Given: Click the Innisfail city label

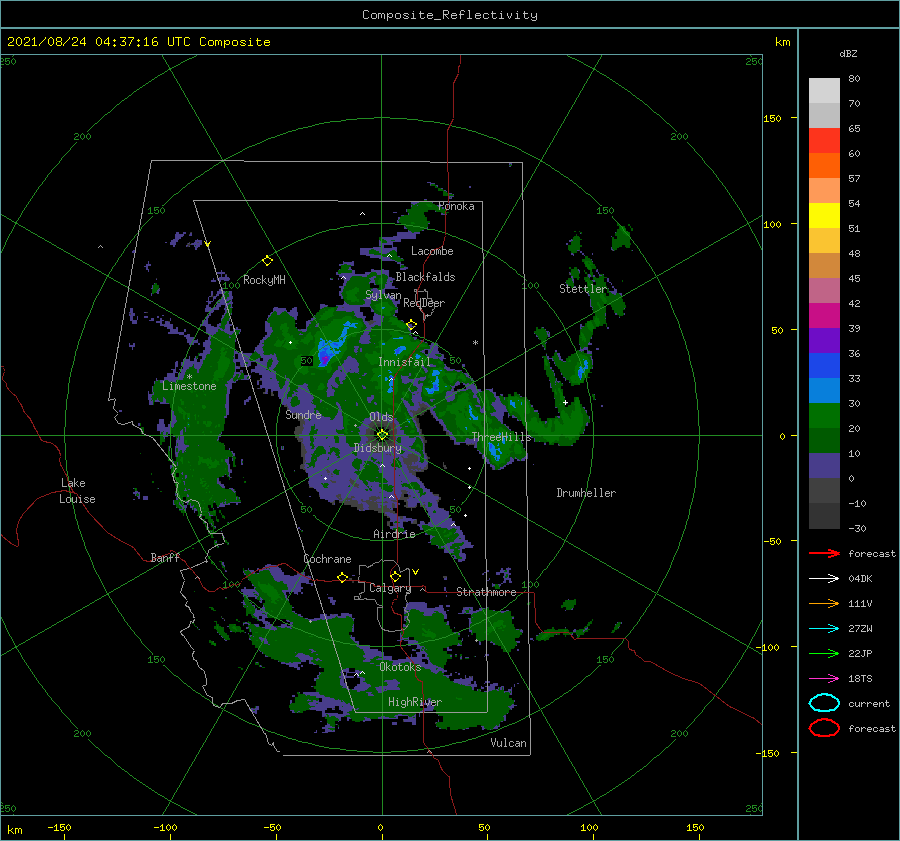Looking at the screenshot, I should tap(404, 362).
